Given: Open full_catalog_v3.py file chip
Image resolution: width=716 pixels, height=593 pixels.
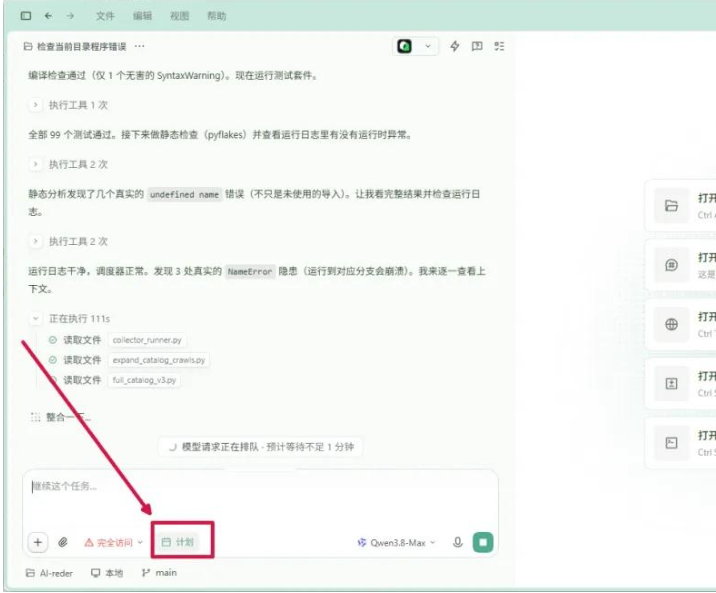Looking at the screenshot, I should pyautogui.click(x=144, y=380).
